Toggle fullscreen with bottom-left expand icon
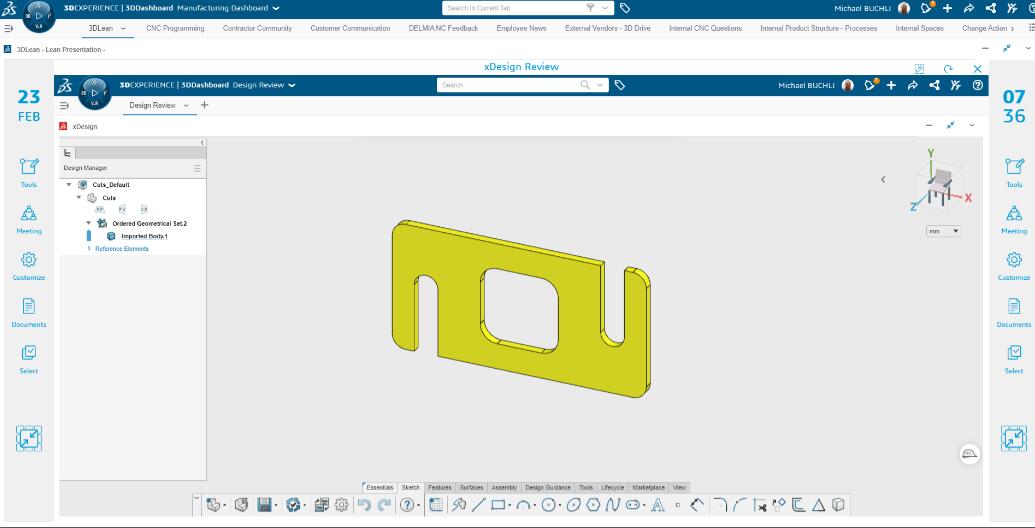This screenshot has height=528, width=1035. tap(29, 438)
